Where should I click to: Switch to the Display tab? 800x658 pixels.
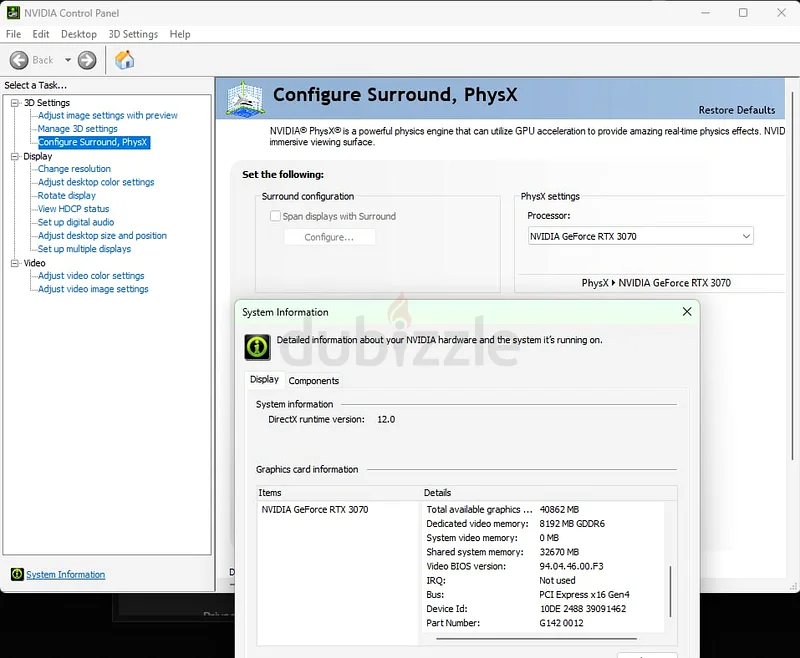264,379
